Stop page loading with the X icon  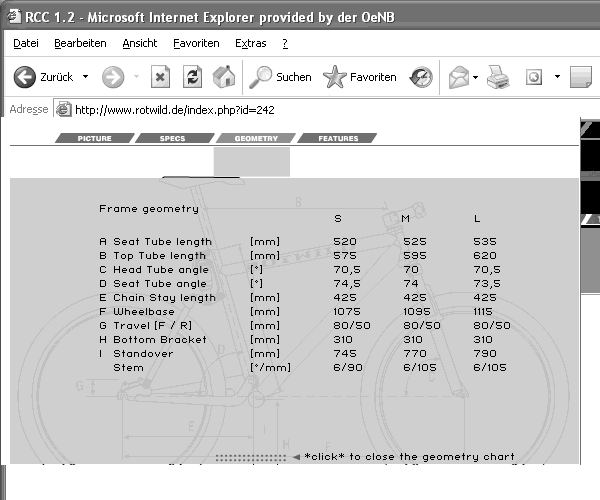(160, 77)
